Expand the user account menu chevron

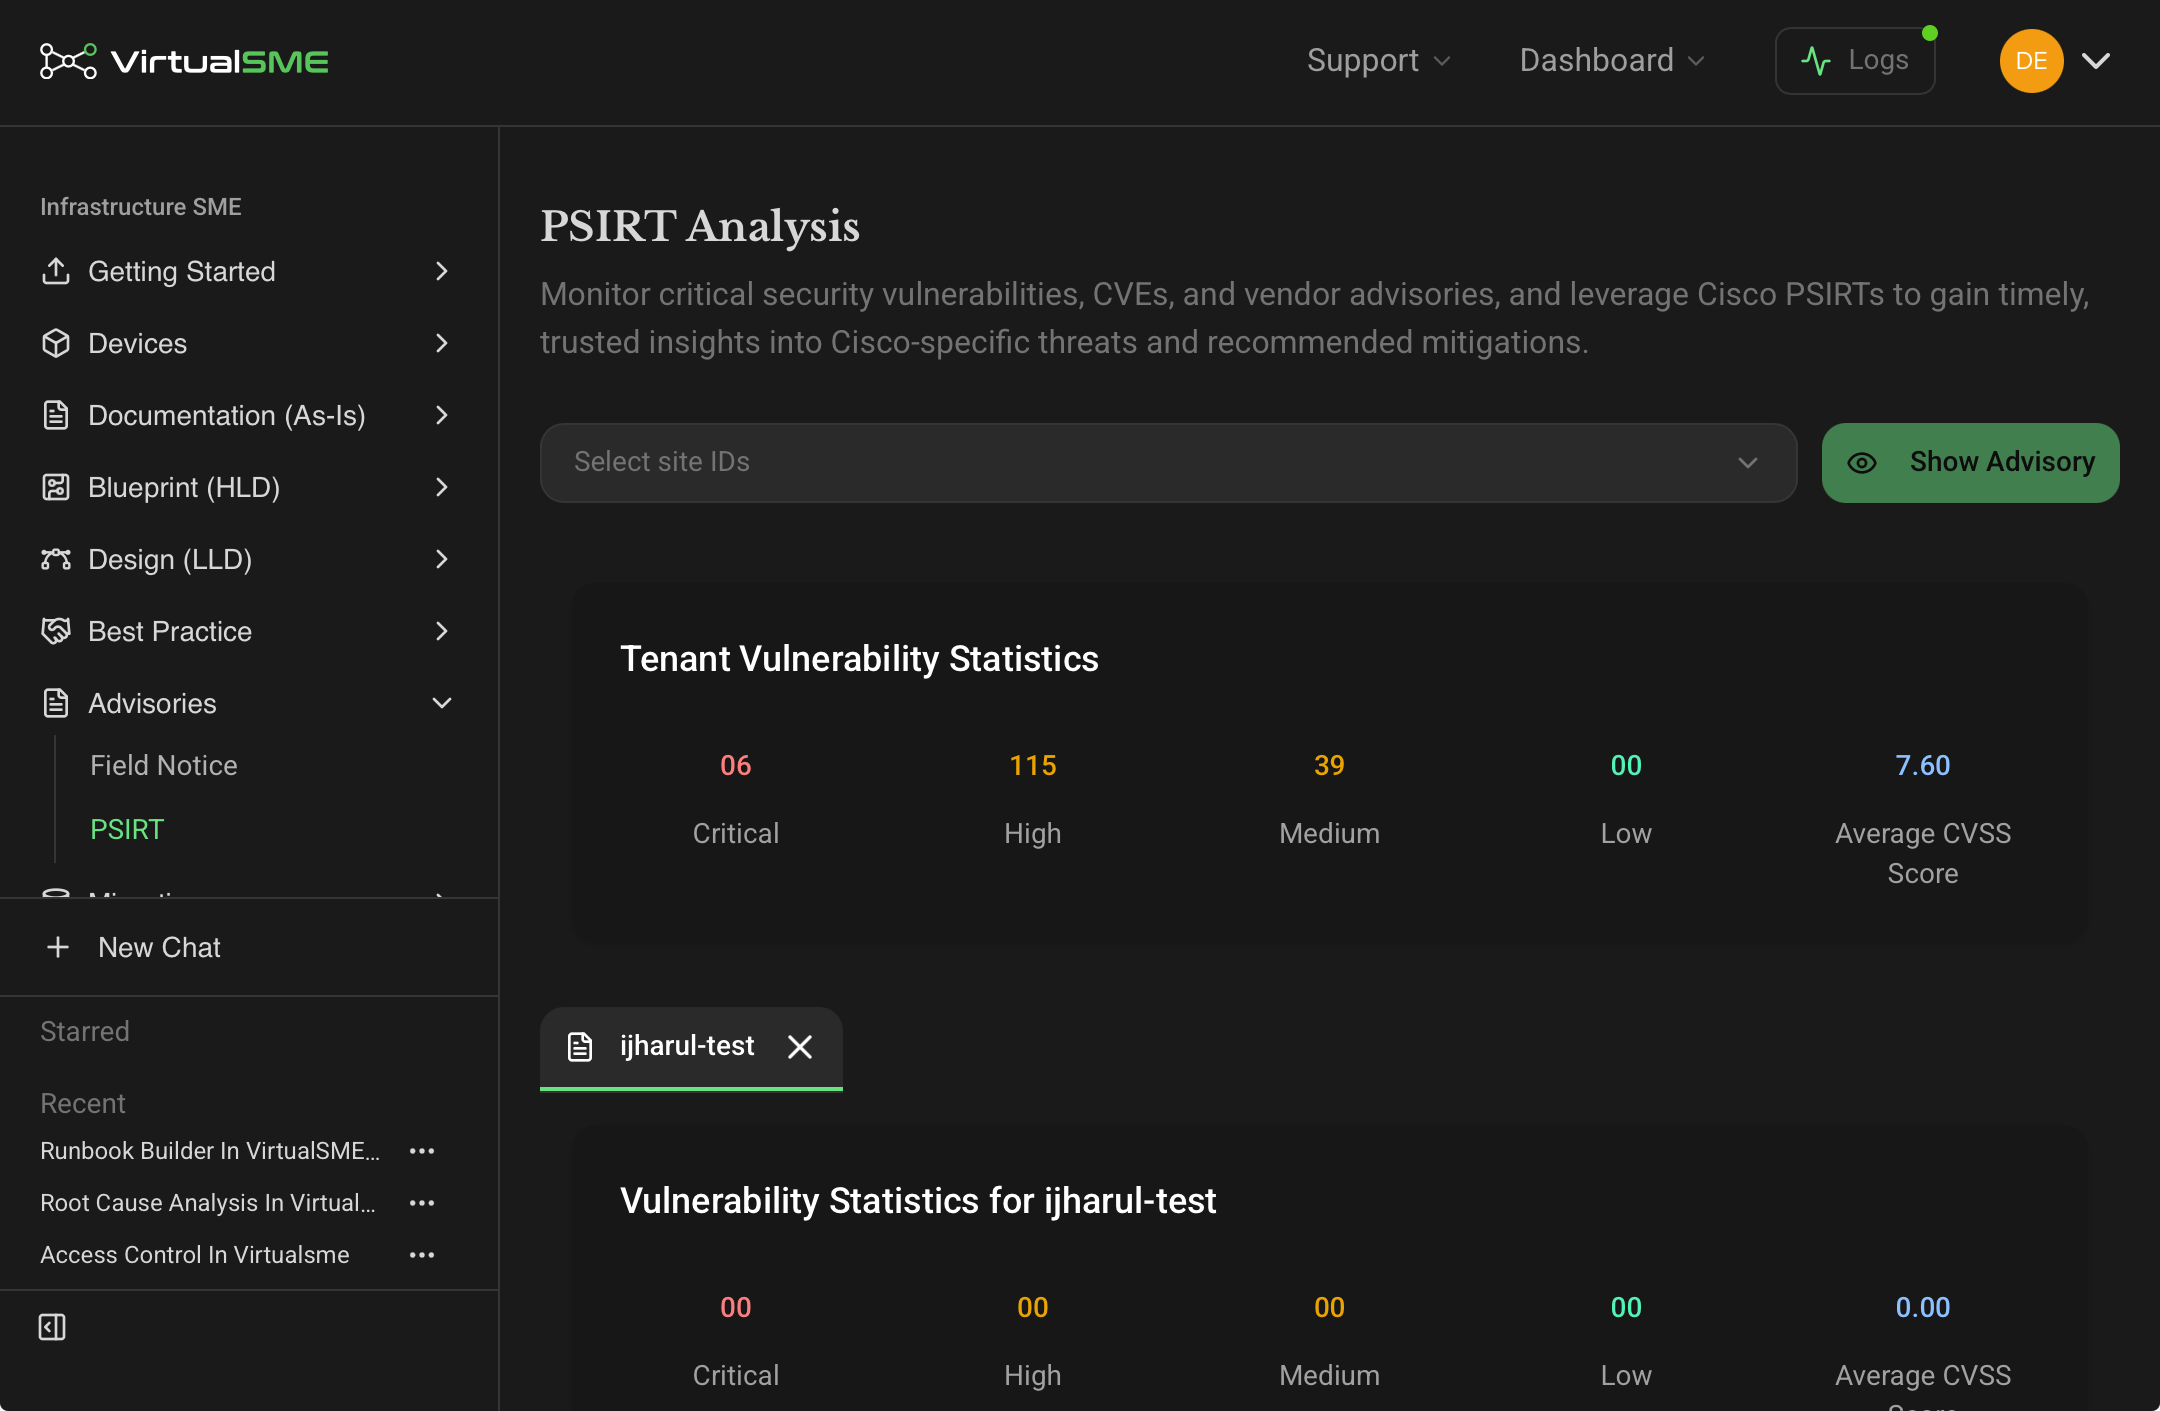click(x=2096, y=61)
